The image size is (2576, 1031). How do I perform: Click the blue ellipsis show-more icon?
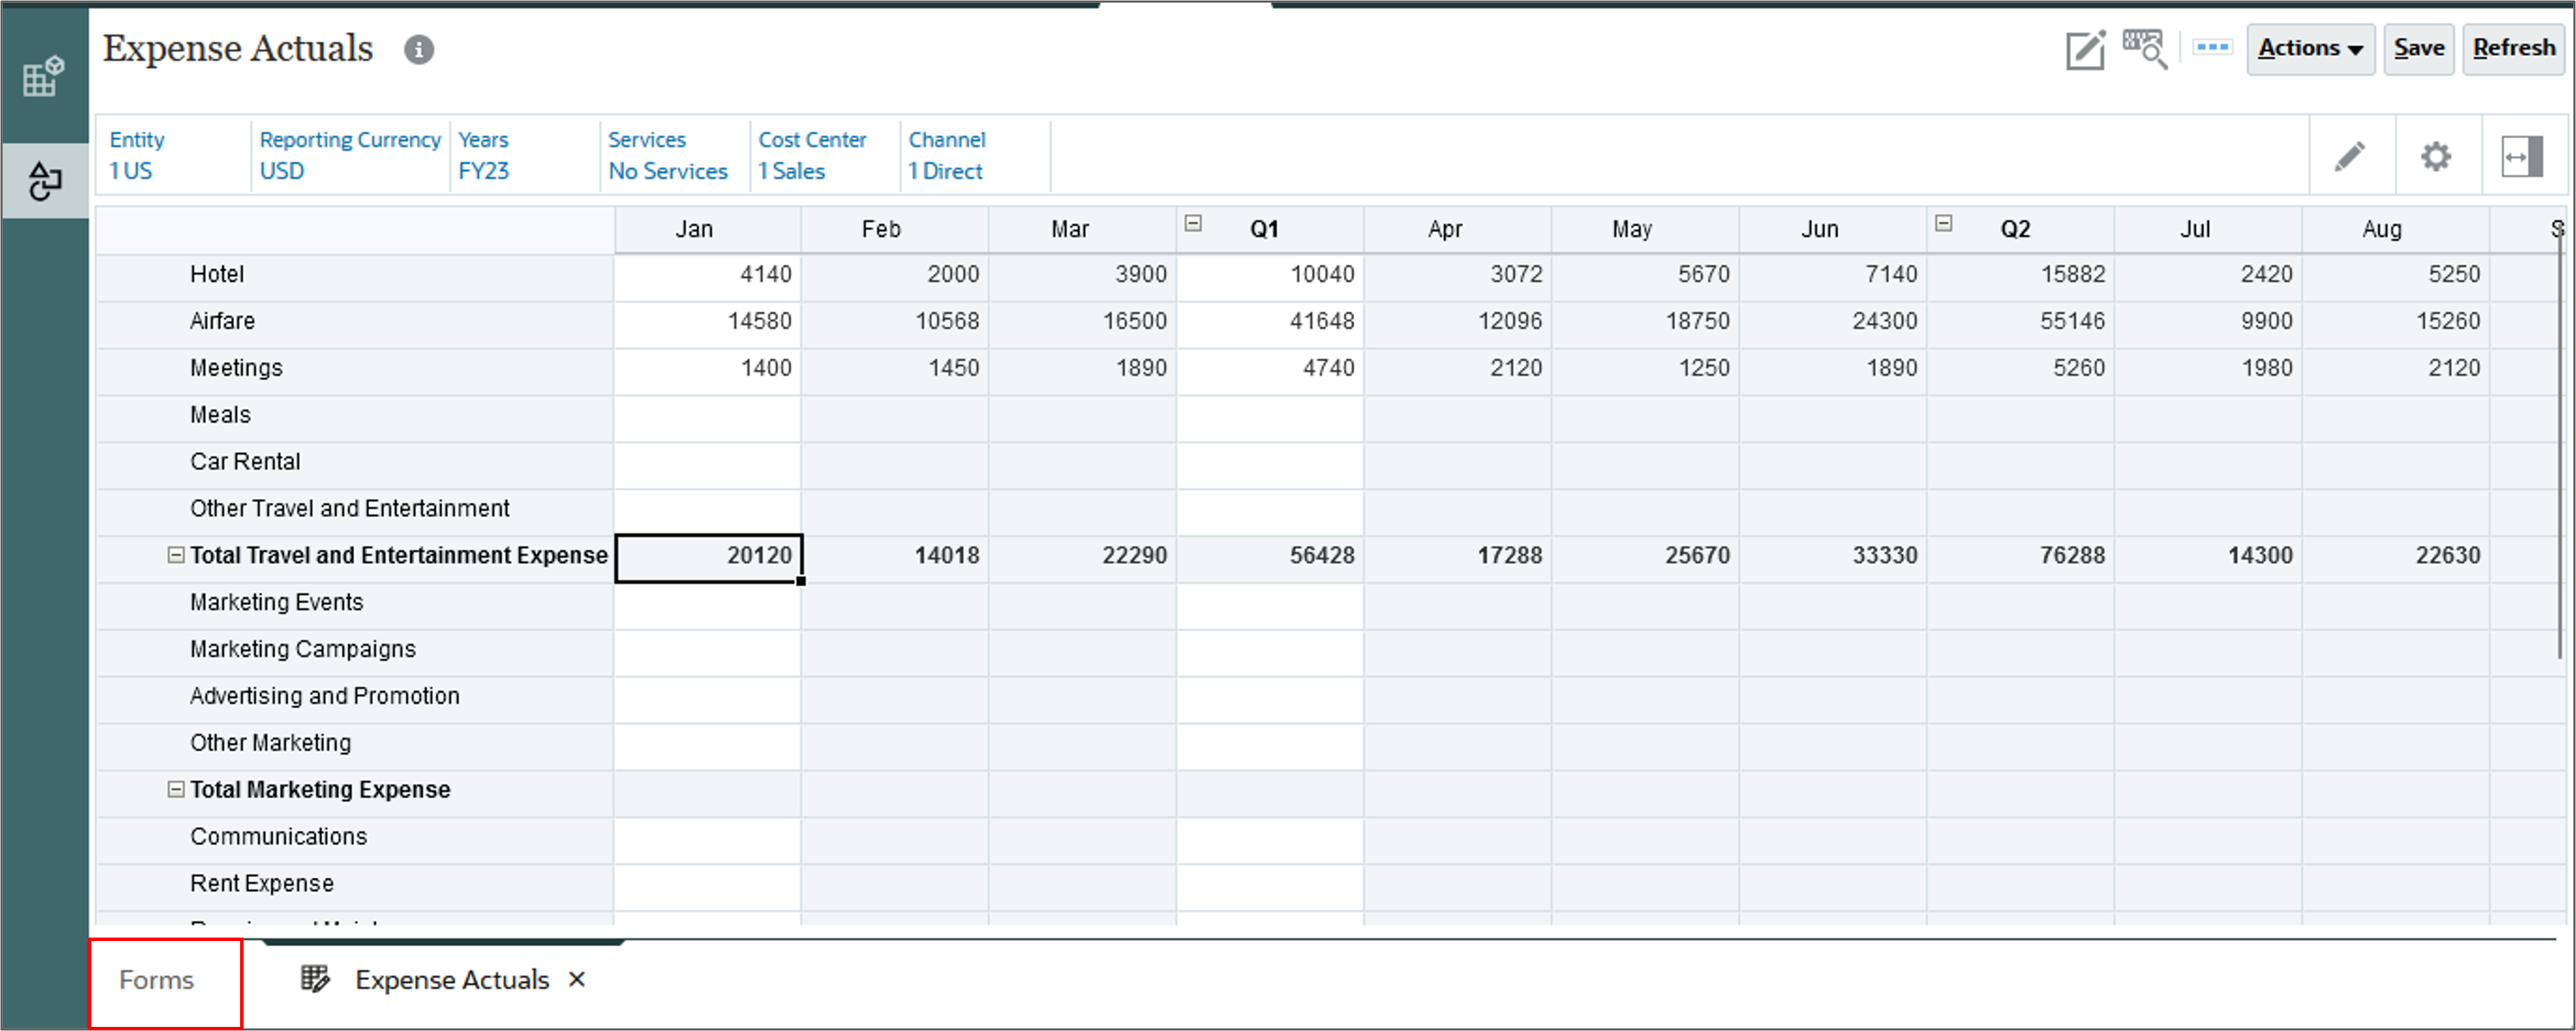(x=2212, y=48)
